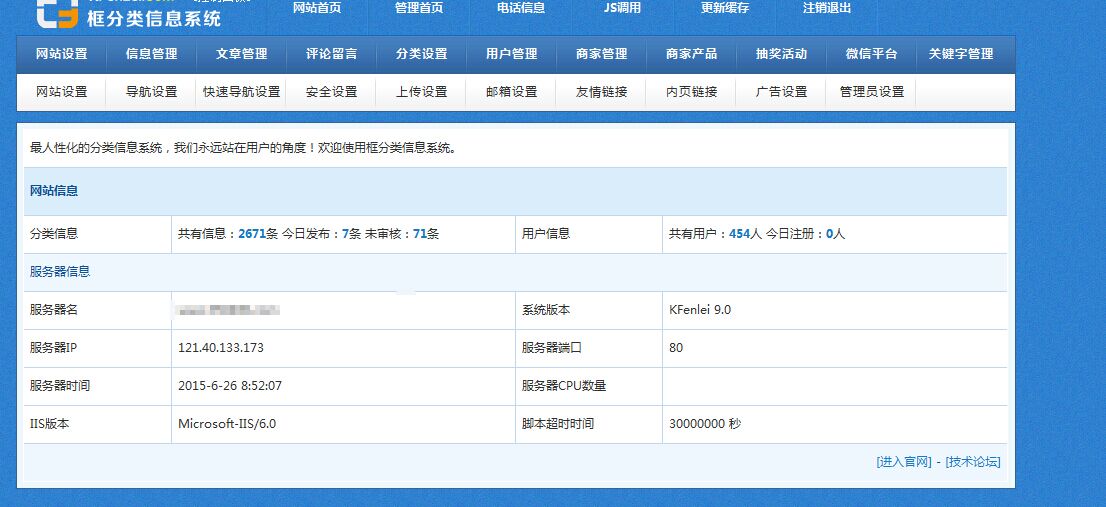Select 关键字管理 in main navigation
This screenshot has width=1106, height=507.
click(960, 54)
